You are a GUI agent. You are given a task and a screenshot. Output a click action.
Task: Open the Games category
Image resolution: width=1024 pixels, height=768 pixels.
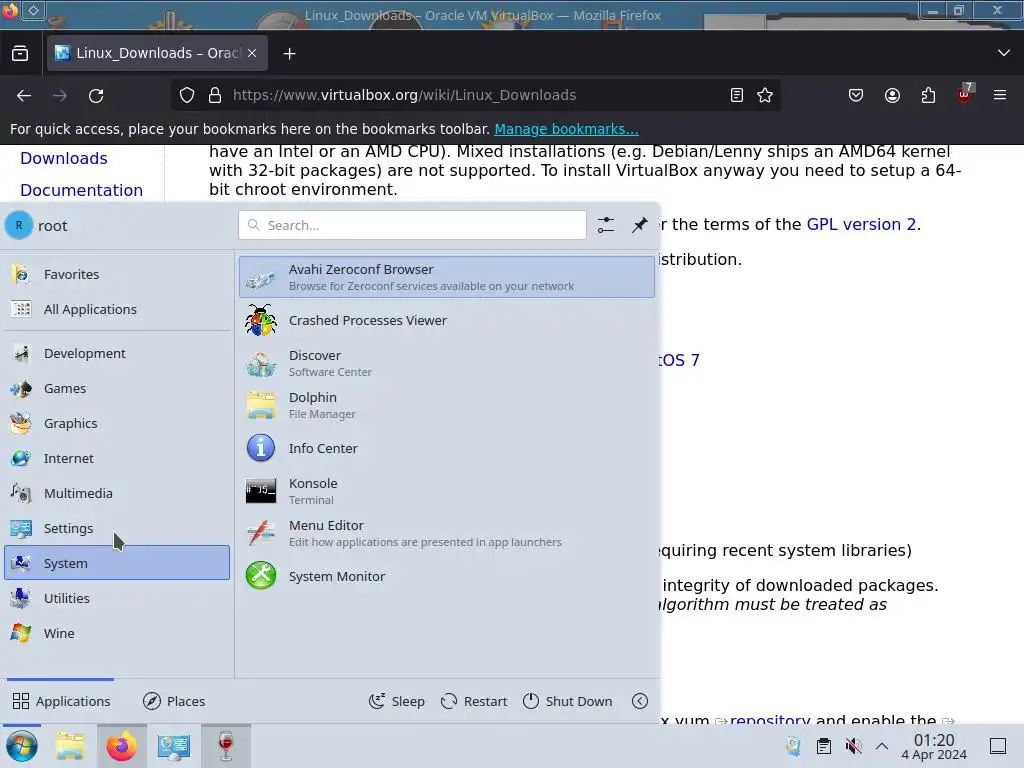(117, 388)
